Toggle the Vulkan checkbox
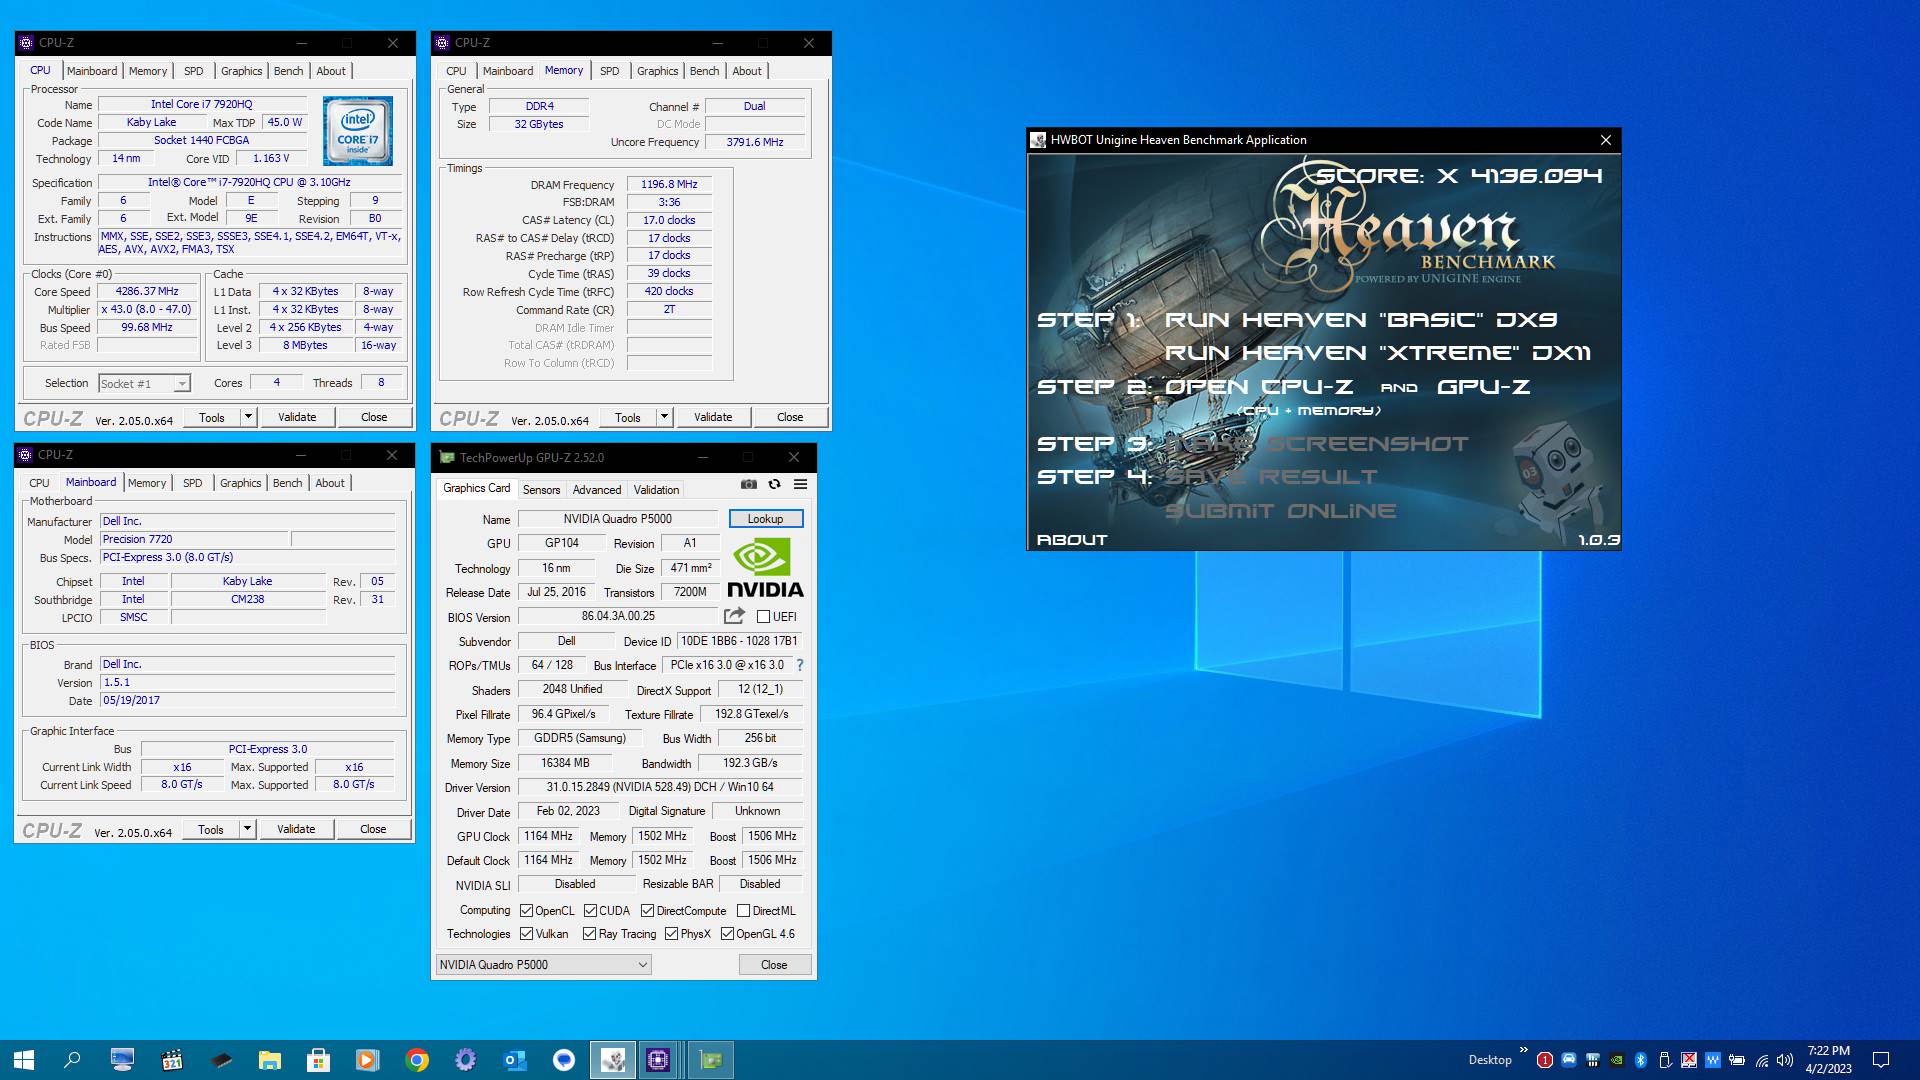Image resolution: width=1920 pixels, height=1080 pixels. [x=527, y=934]
